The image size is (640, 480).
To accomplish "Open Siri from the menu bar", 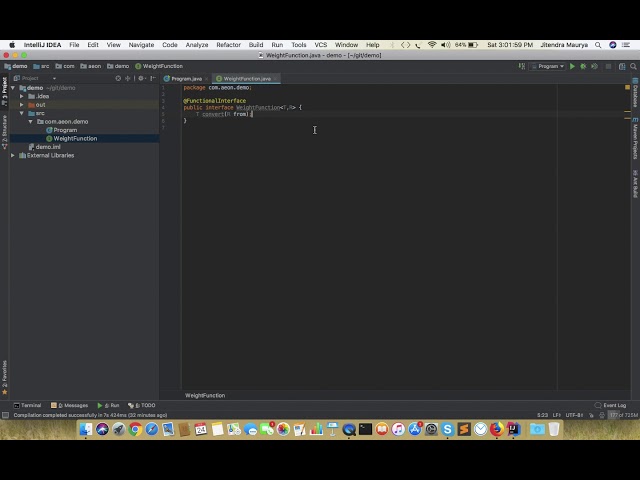I will pos(613,45).
